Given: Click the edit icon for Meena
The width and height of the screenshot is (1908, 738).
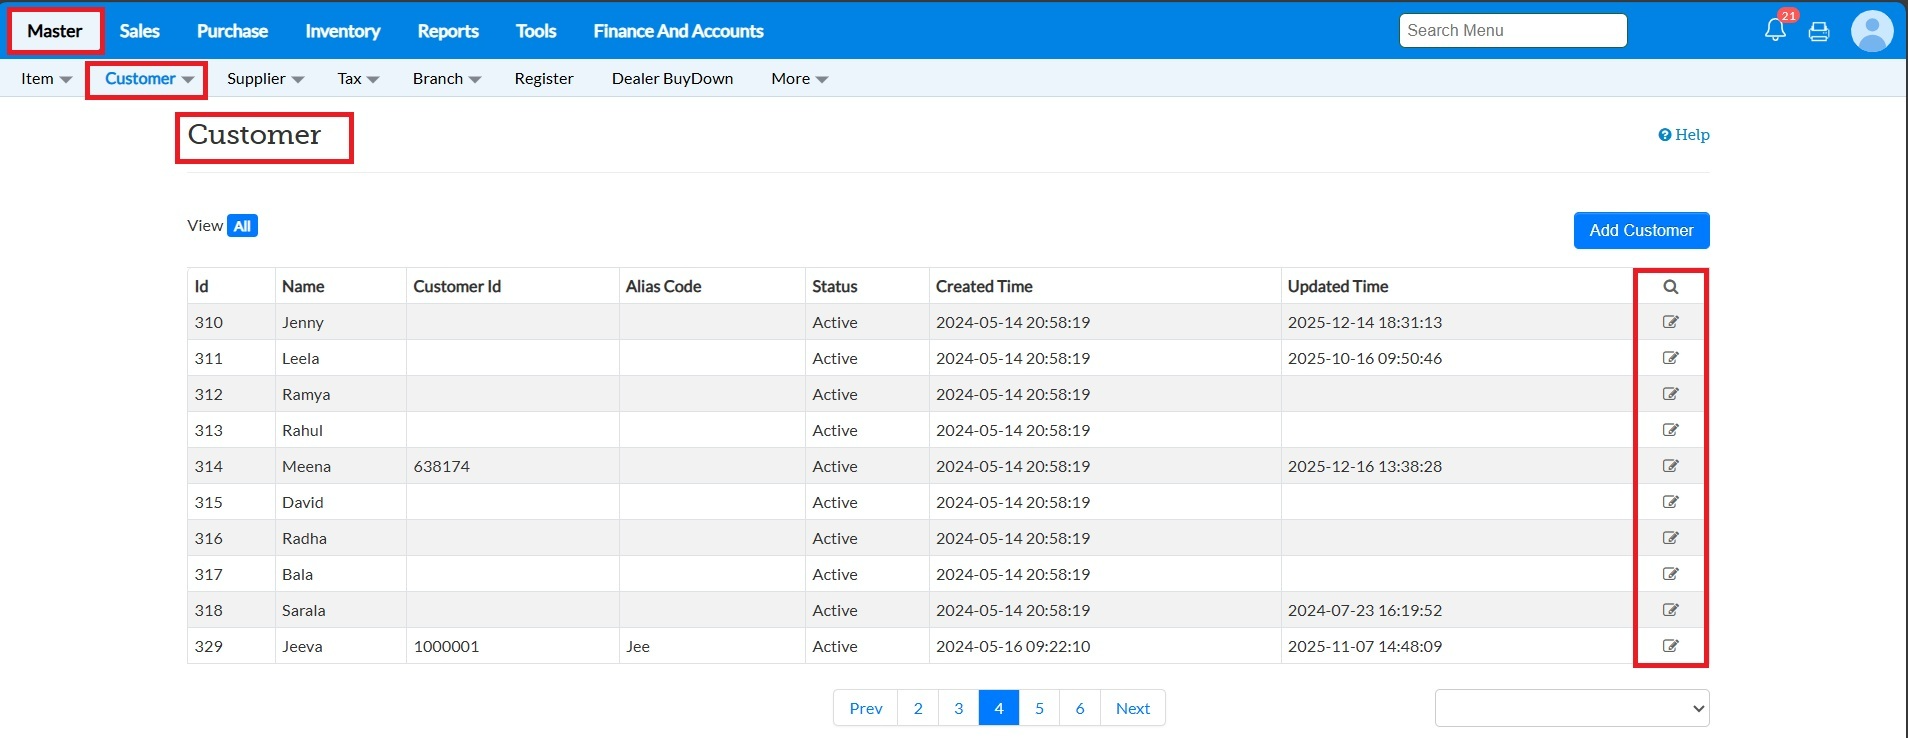Looking at the screenshot, I should coord(1670,466).
